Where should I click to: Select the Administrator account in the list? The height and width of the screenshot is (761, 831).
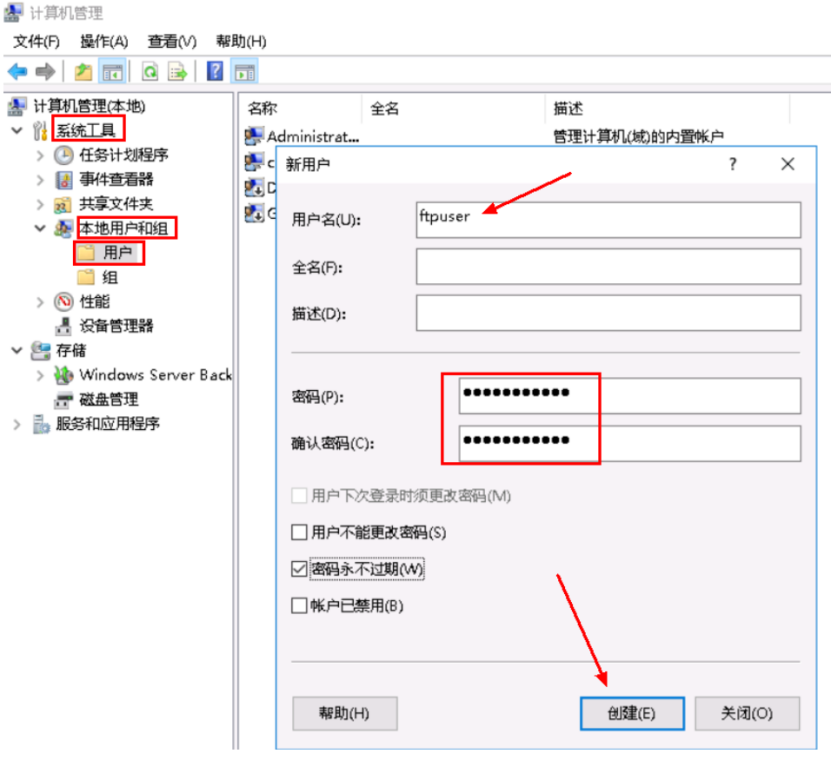tap(312, 136)
